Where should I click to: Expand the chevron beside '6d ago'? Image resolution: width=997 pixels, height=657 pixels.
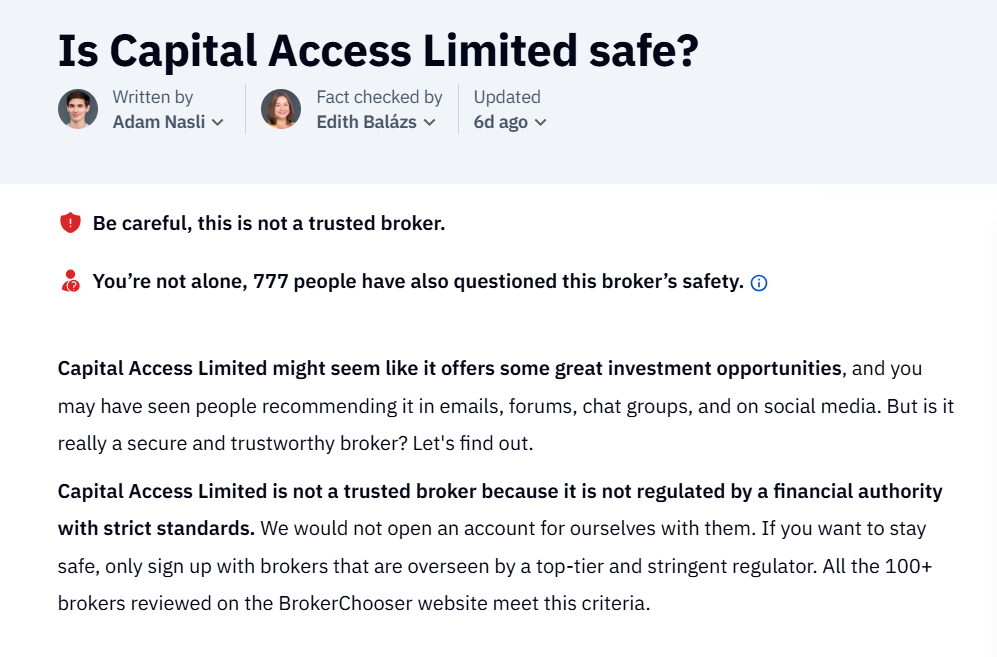[x=541, y=123]
